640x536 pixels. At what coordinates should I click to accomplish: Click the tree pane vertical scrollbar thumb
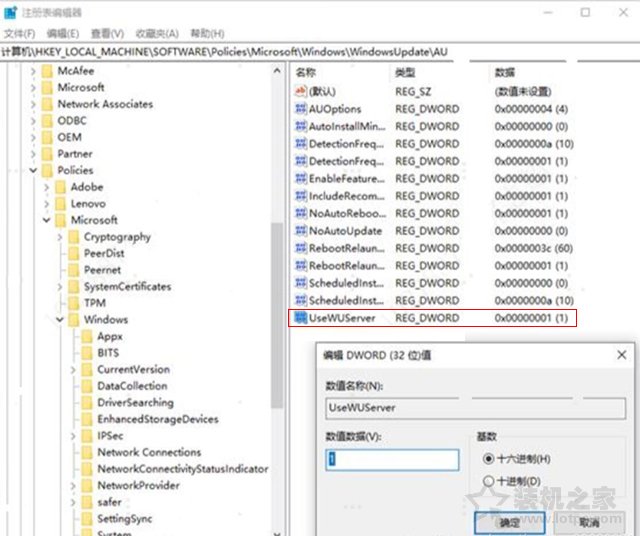(x=277, y=315)
